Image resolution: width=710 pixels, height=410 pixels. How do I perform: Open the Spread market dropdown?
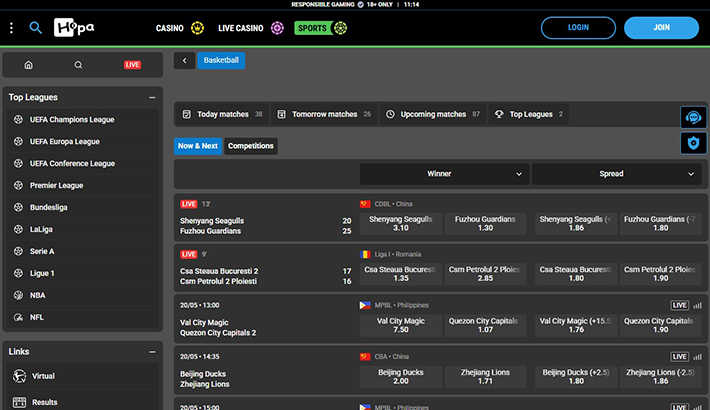coord(616,174)
